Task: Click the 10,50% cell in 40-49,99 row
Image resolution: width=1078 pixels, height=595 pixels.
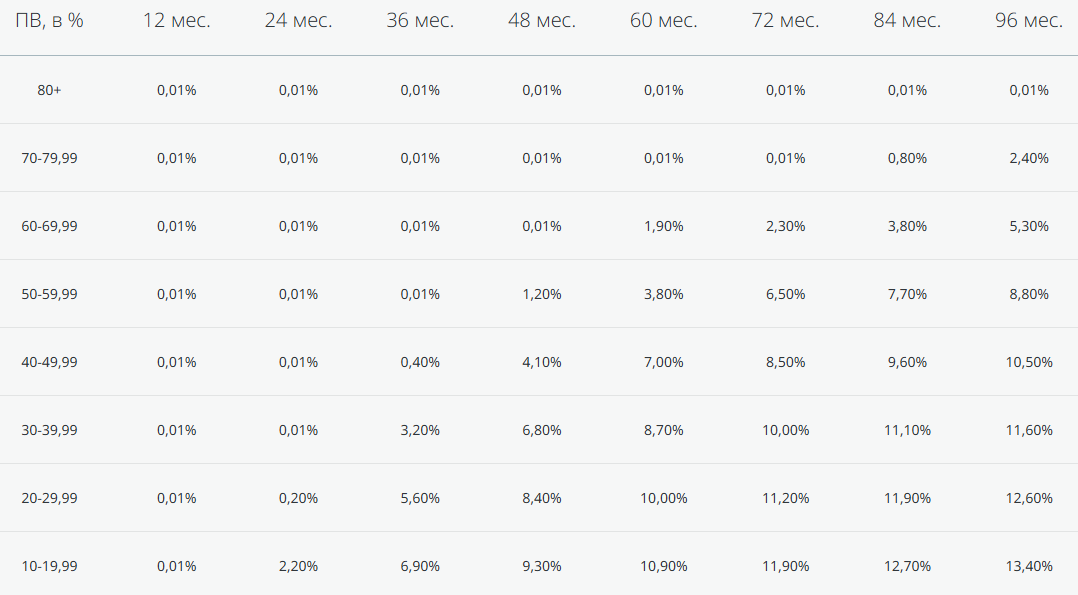Action: 1029,363
